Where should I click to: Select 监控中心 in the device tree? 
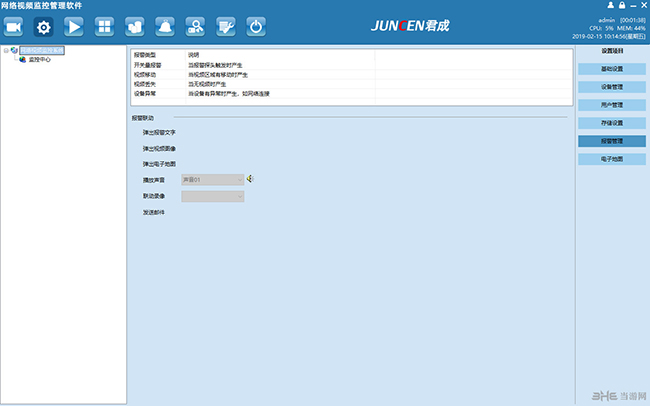pos(39,59)
